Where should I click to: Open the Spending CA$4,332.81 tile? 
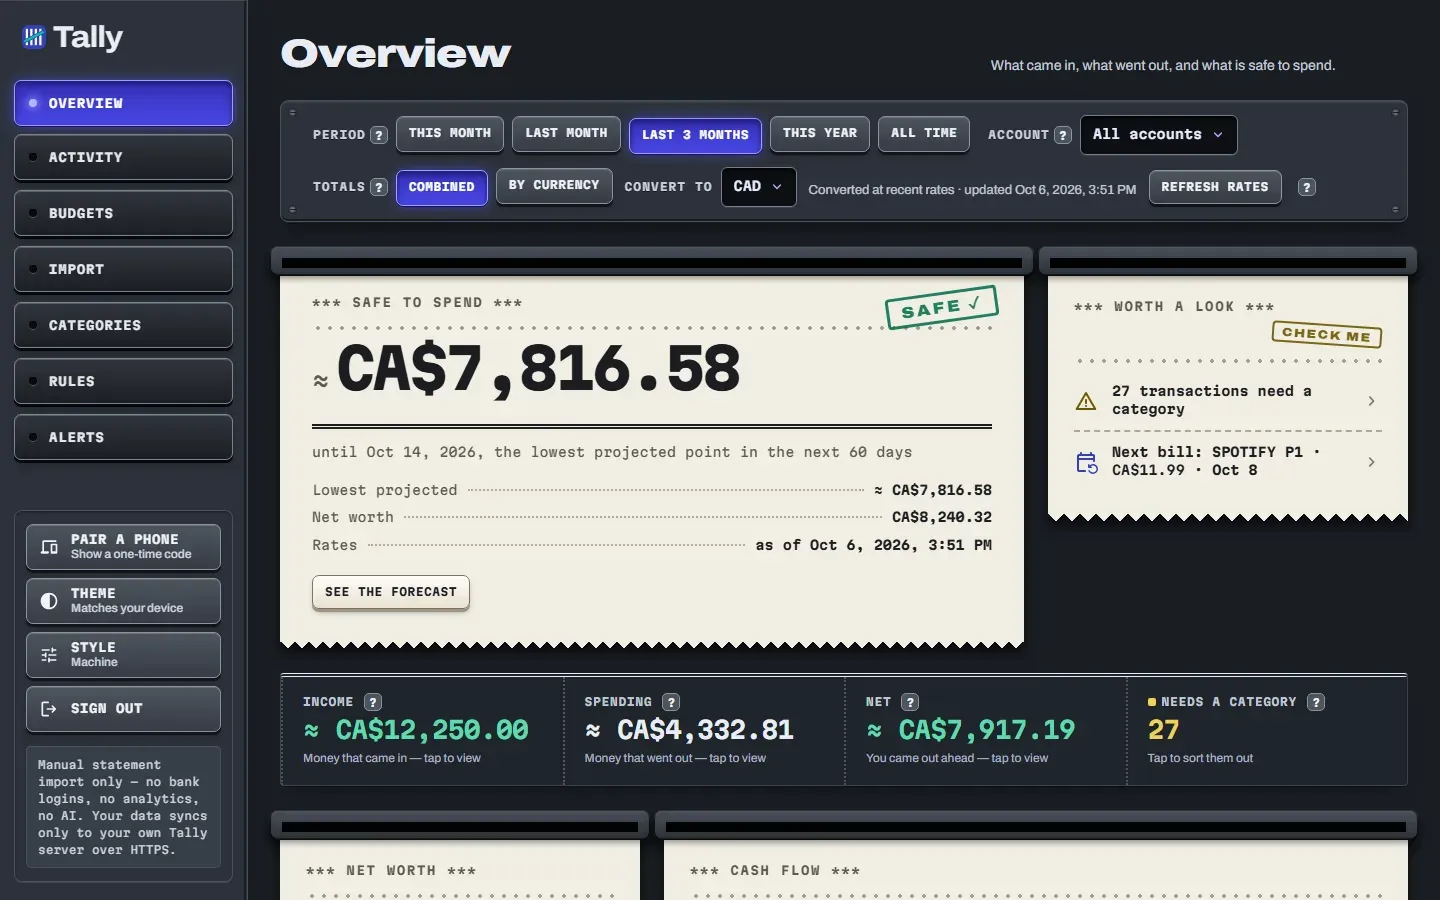(705, 732)
